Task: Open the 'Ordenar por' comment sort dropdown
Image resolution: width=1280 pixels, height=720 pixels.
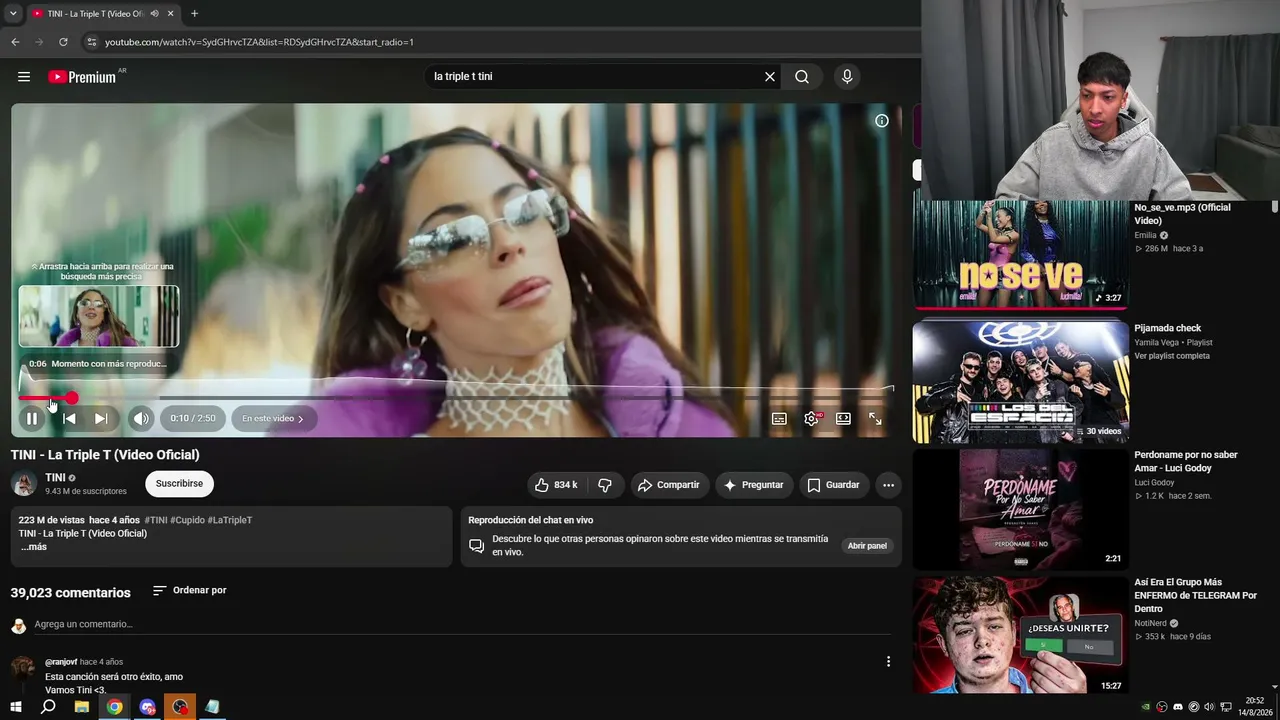Action: click(x=190, y=591)
